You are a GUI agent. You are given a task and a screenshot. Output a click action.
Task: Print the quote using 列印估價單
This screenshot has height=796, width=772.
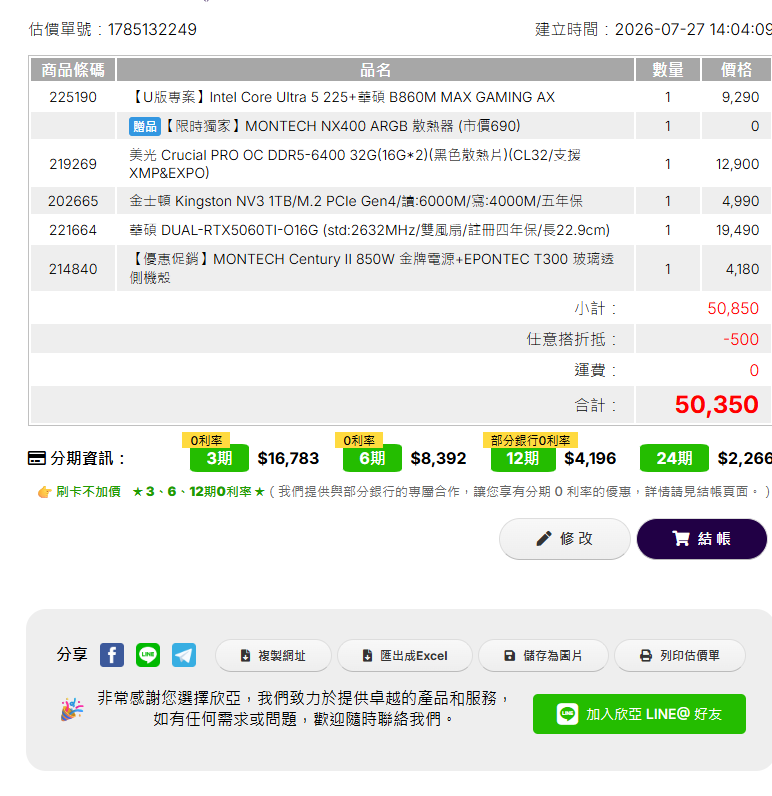[680, 655]
